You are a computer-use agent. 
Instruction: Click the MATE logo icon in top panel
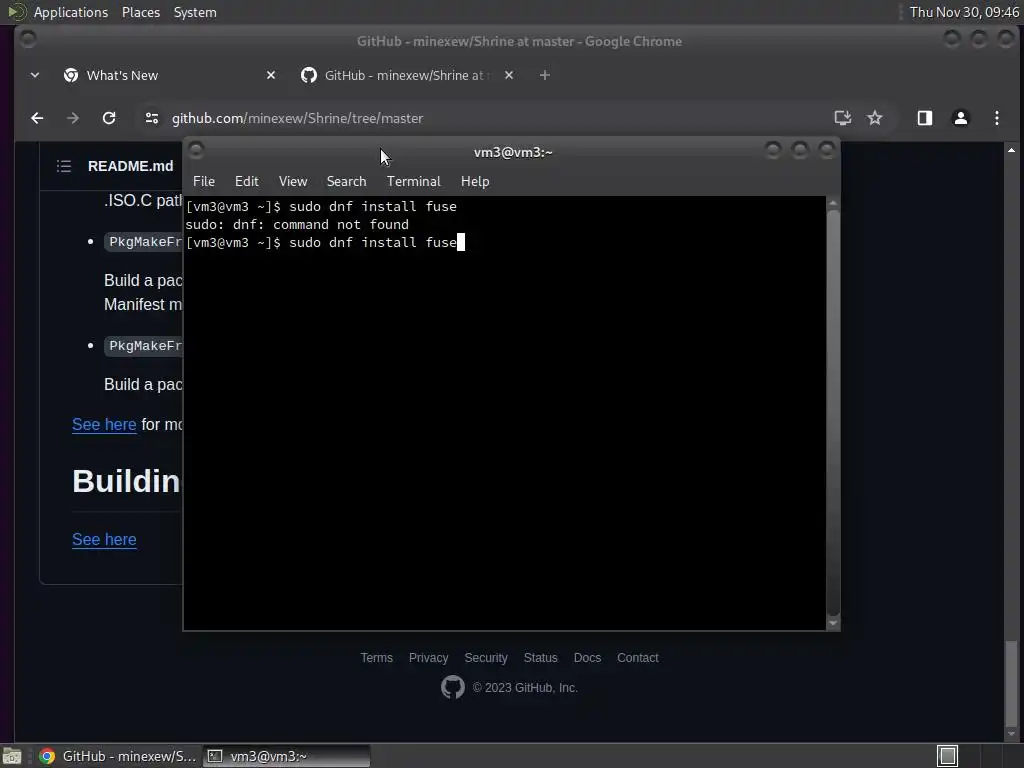point(17,12)
